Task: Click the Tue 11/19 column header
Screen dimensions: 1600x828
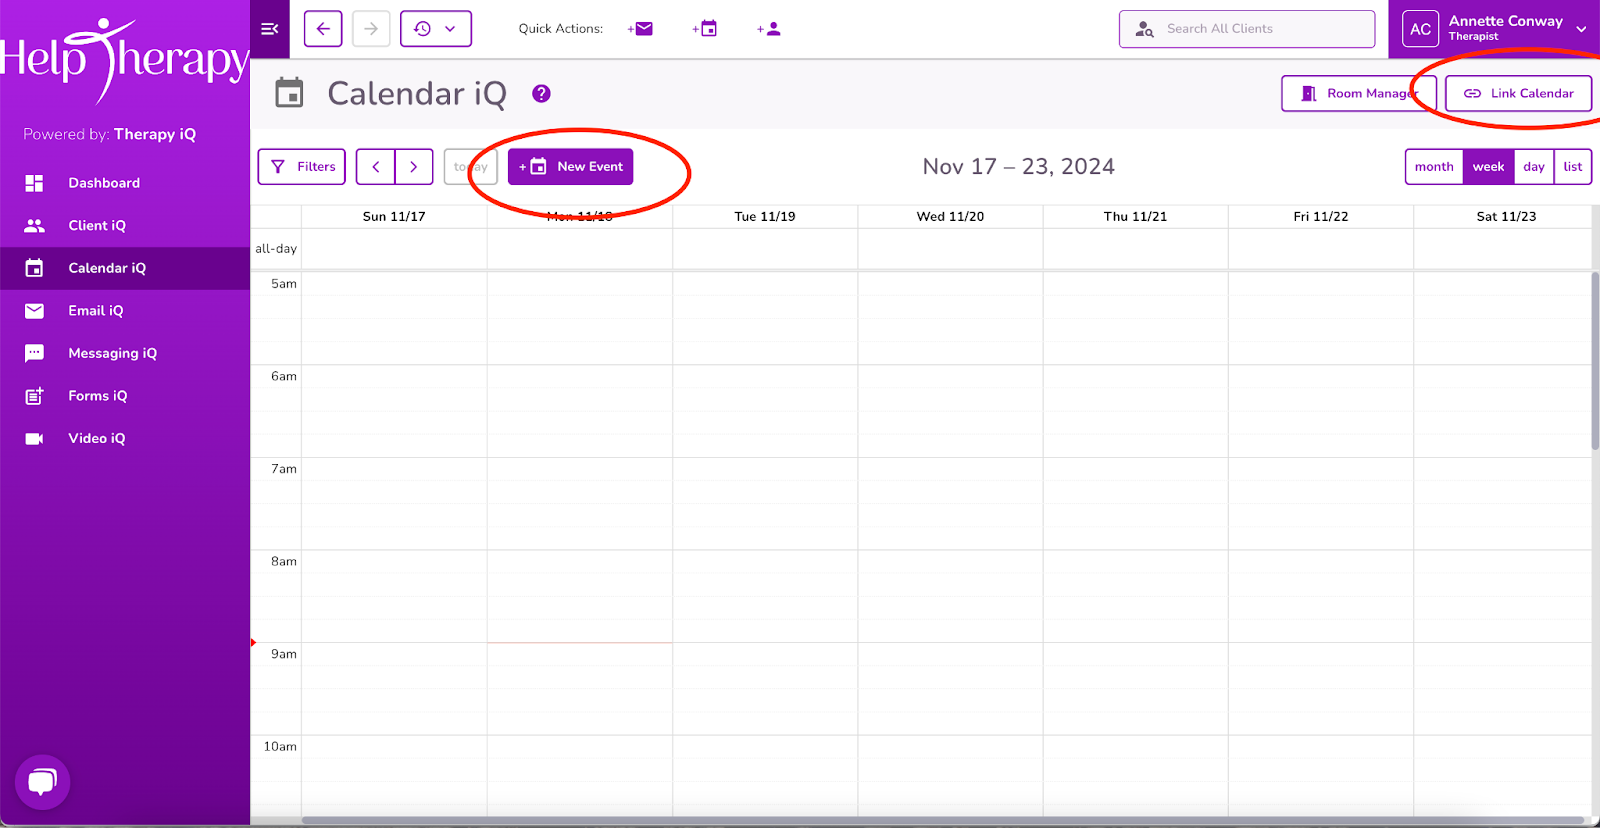Action: tap(765, 217)
